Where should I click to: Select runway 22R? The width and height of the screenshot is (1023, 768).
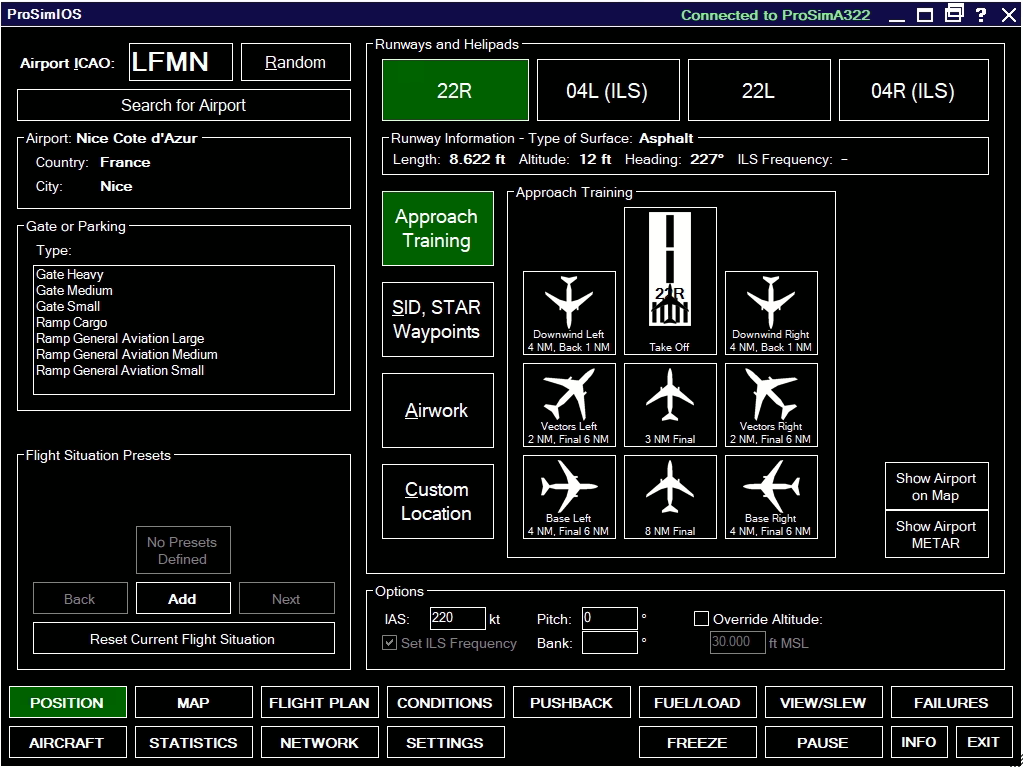(x=455, y=90)
